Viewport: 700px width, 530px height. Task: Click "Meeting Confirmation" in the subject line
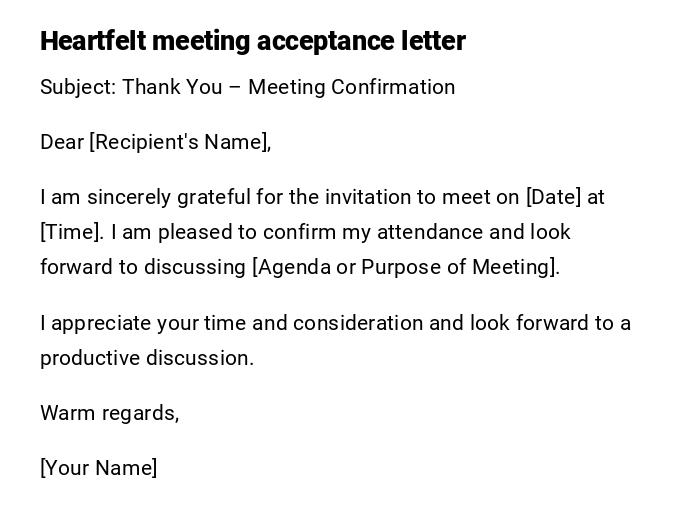(x=351, y=87)
